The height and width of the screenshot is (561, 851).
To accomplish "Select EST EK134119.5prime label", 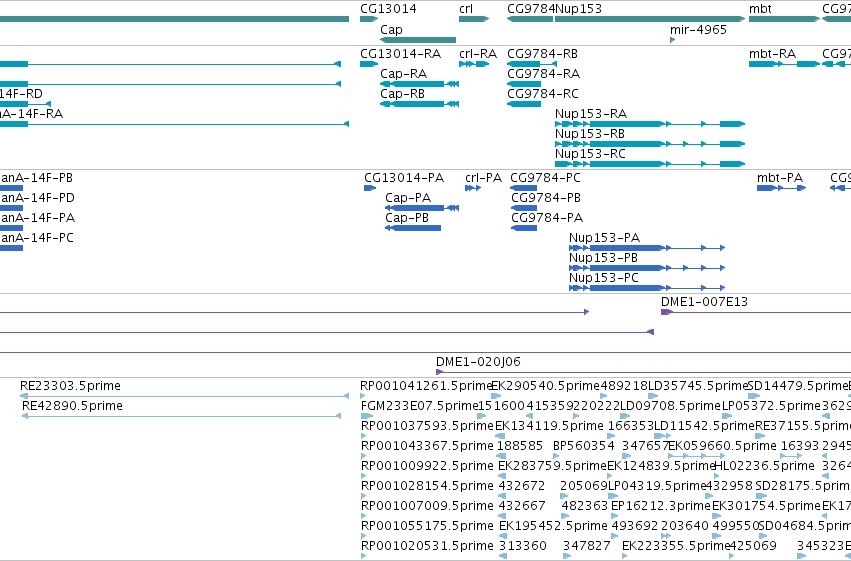I will point(549,426).
